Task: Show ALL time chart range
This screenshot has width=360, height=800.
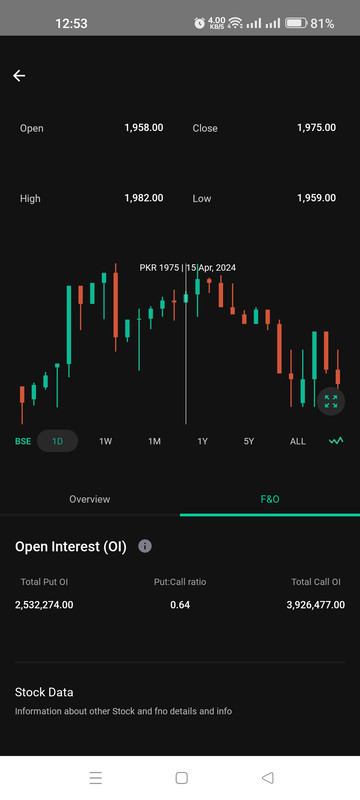Action: (298, 441)
